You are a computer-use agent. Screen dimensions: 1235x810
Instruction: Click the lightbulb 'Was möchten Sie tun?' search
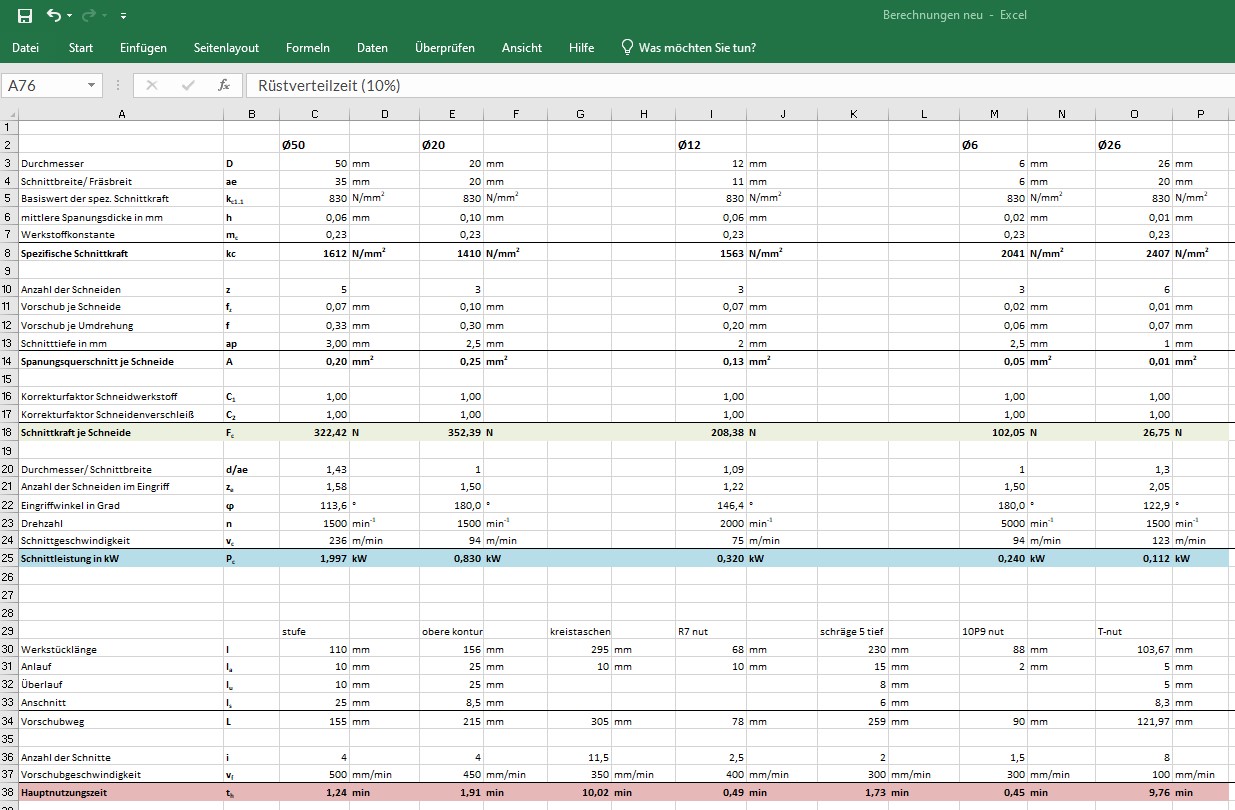(688, 47)
